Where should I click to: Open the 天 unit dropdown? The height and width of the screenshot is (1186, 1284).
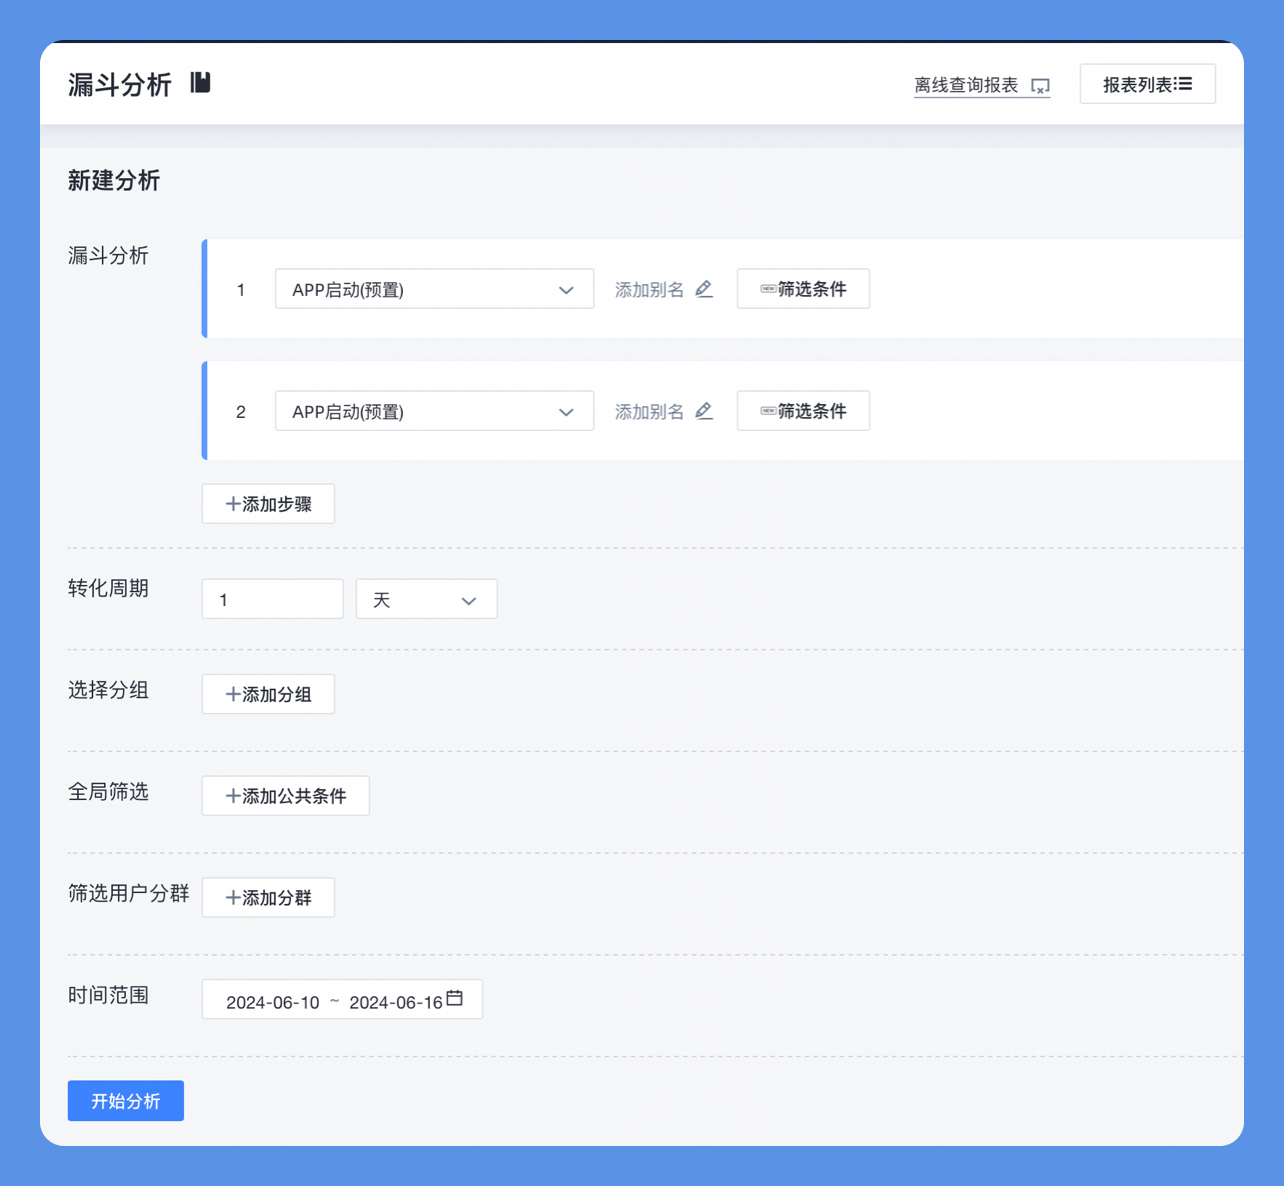pos(426,599)
